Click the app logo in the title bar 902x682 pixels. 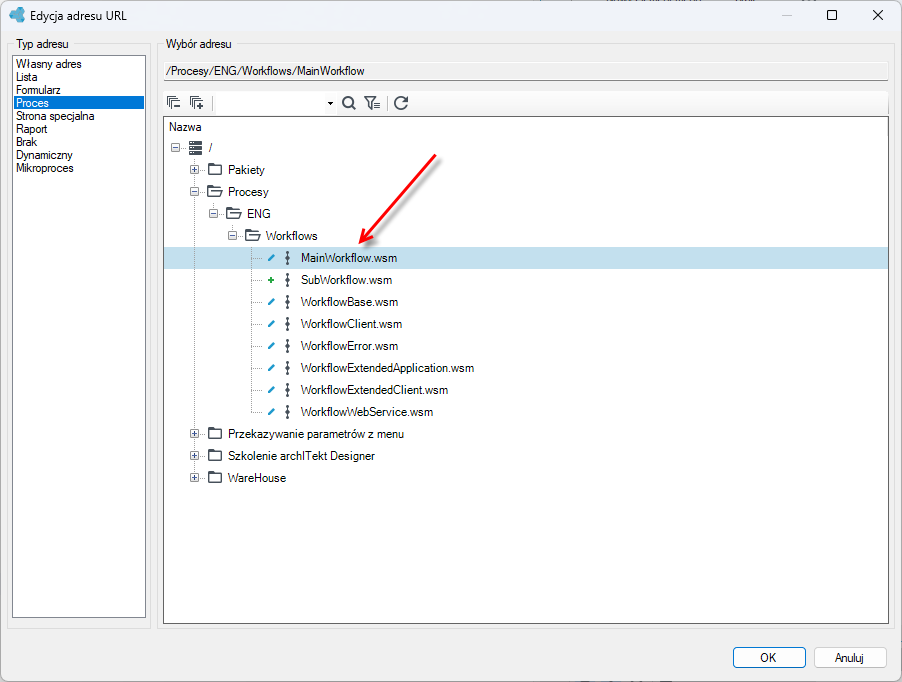point(17,15)
